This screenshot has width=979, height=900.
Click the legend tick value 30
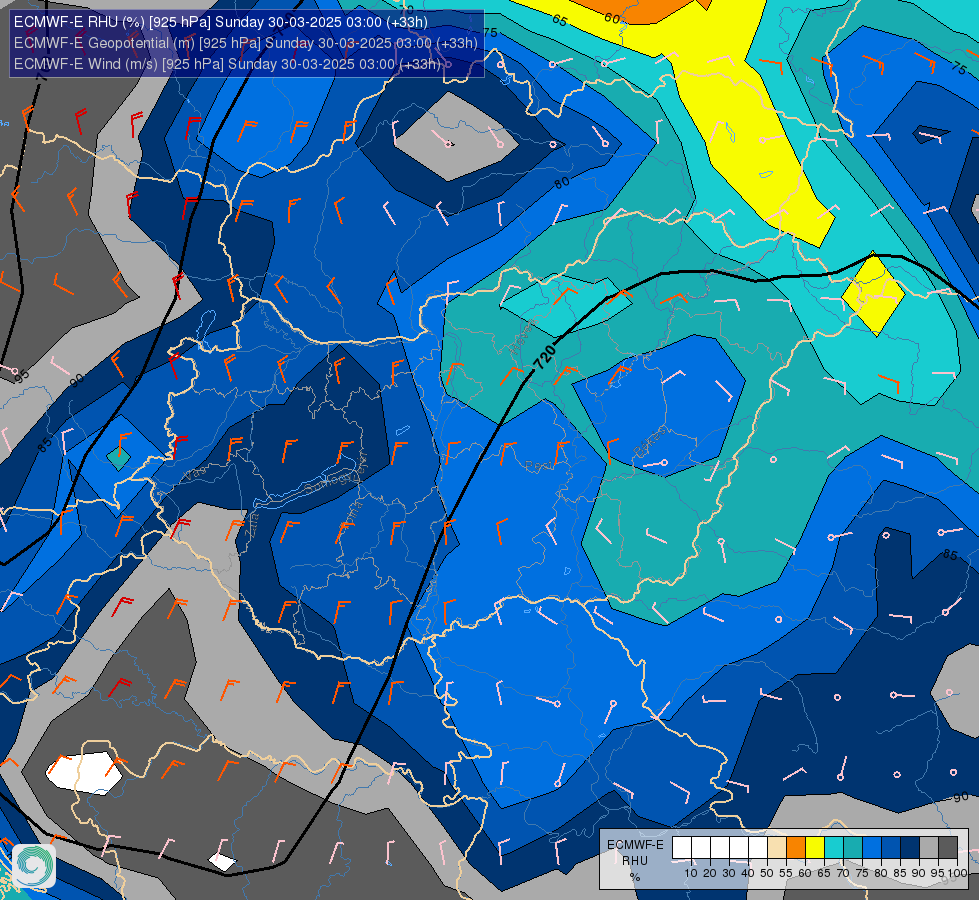click(729, 873)
